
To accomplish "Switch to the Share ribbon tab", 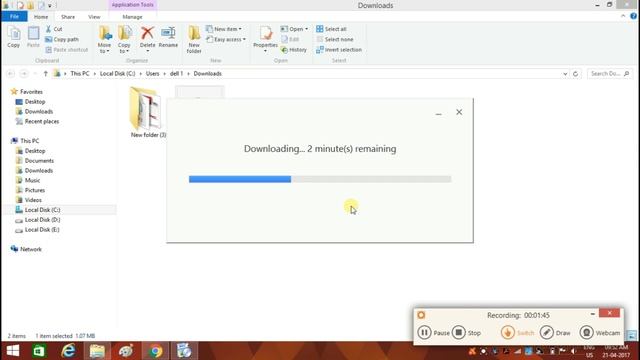I will (x=68, y=17).
